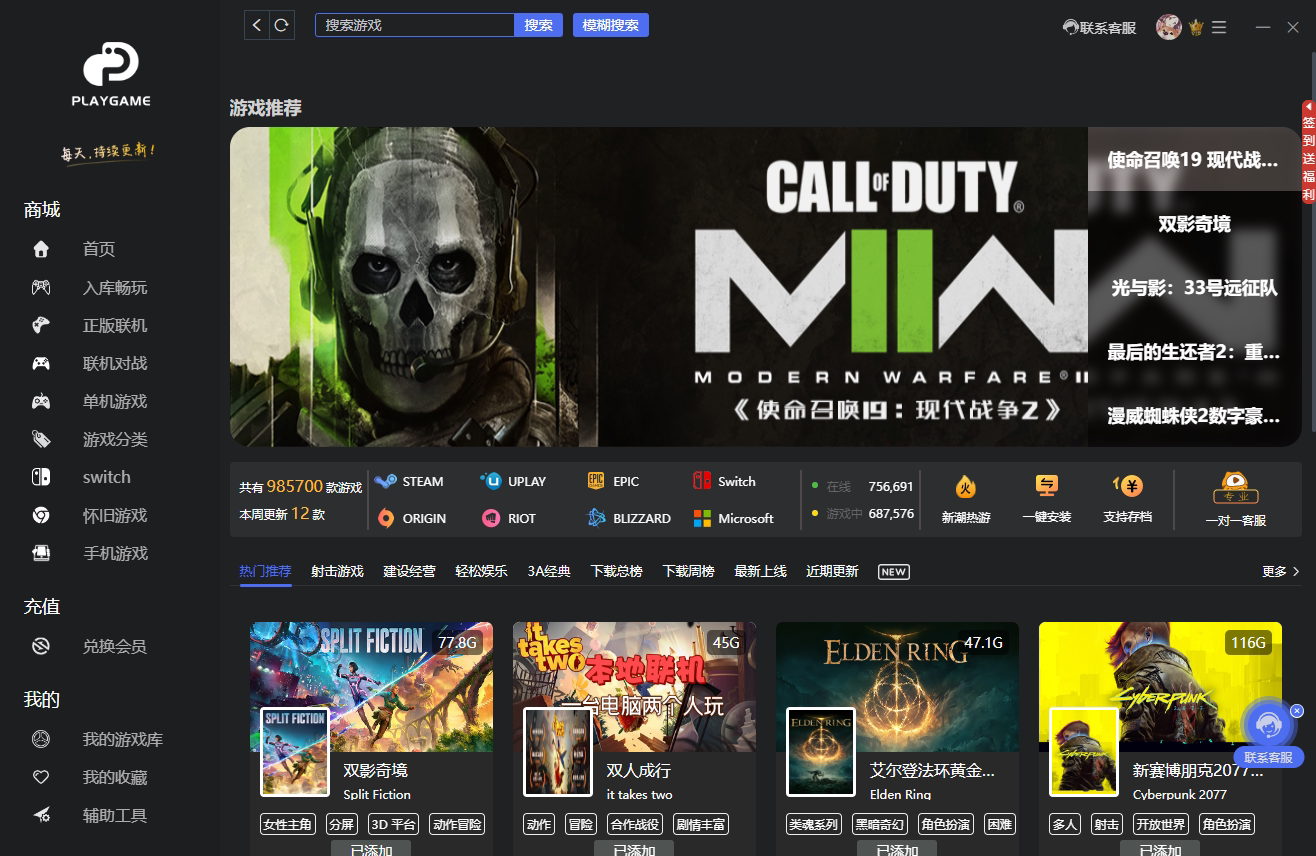Click into the 搜索游戏 search field
1316x856 pixels.
point(415,25)
